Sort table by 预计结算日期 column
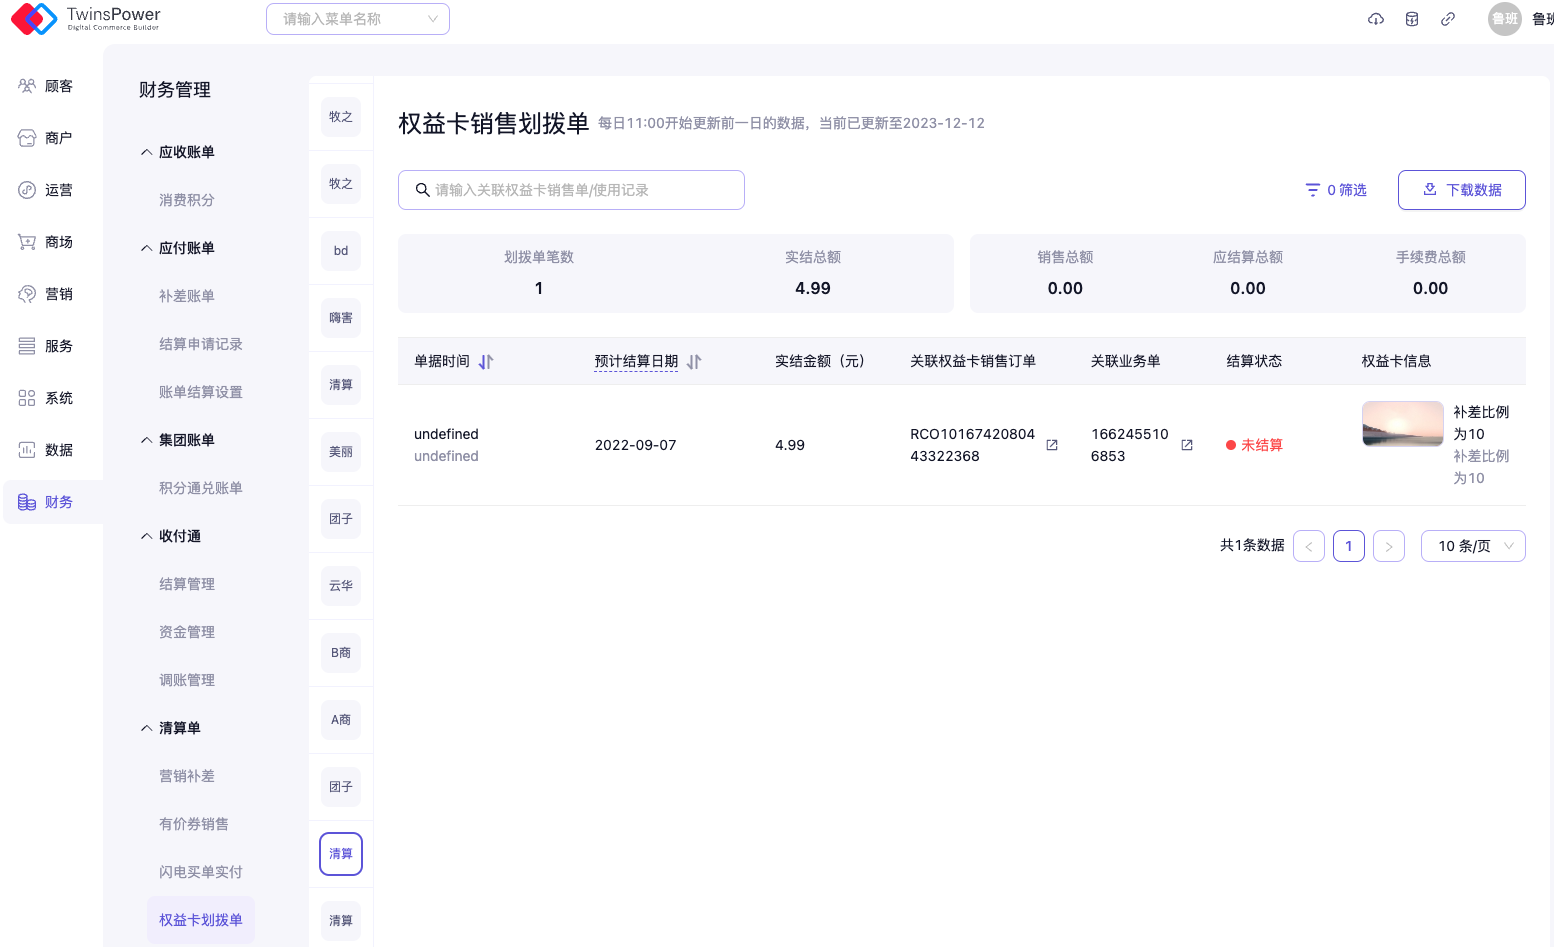The height and width of the screenshot is (947, 1554). (x=694, y=362)
